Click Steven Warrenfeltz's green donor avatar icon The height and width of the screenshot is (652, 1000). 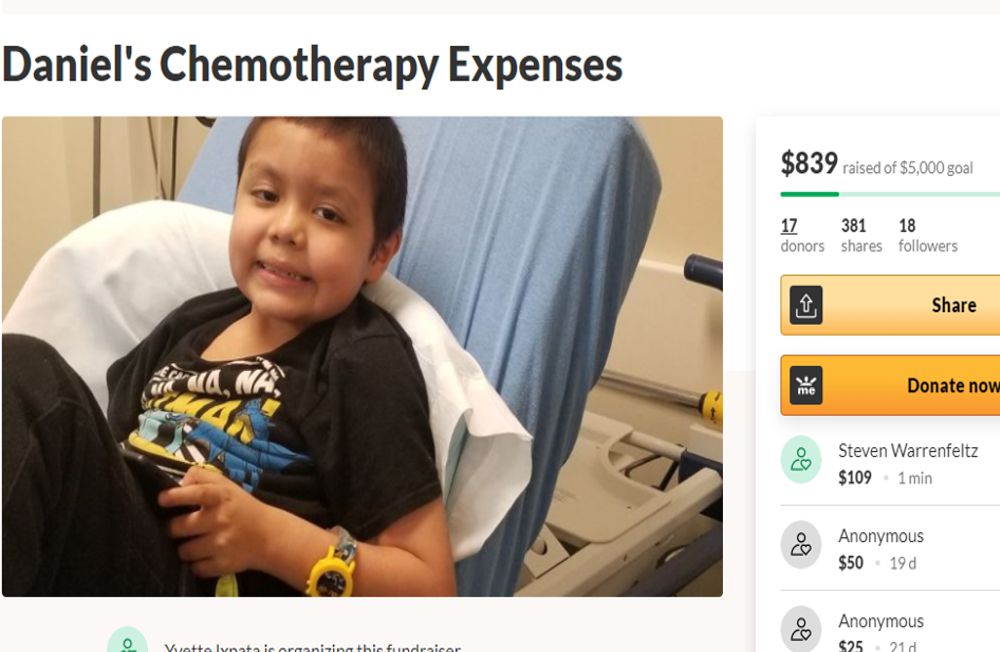pyautogui.click(x=801, y=459)
